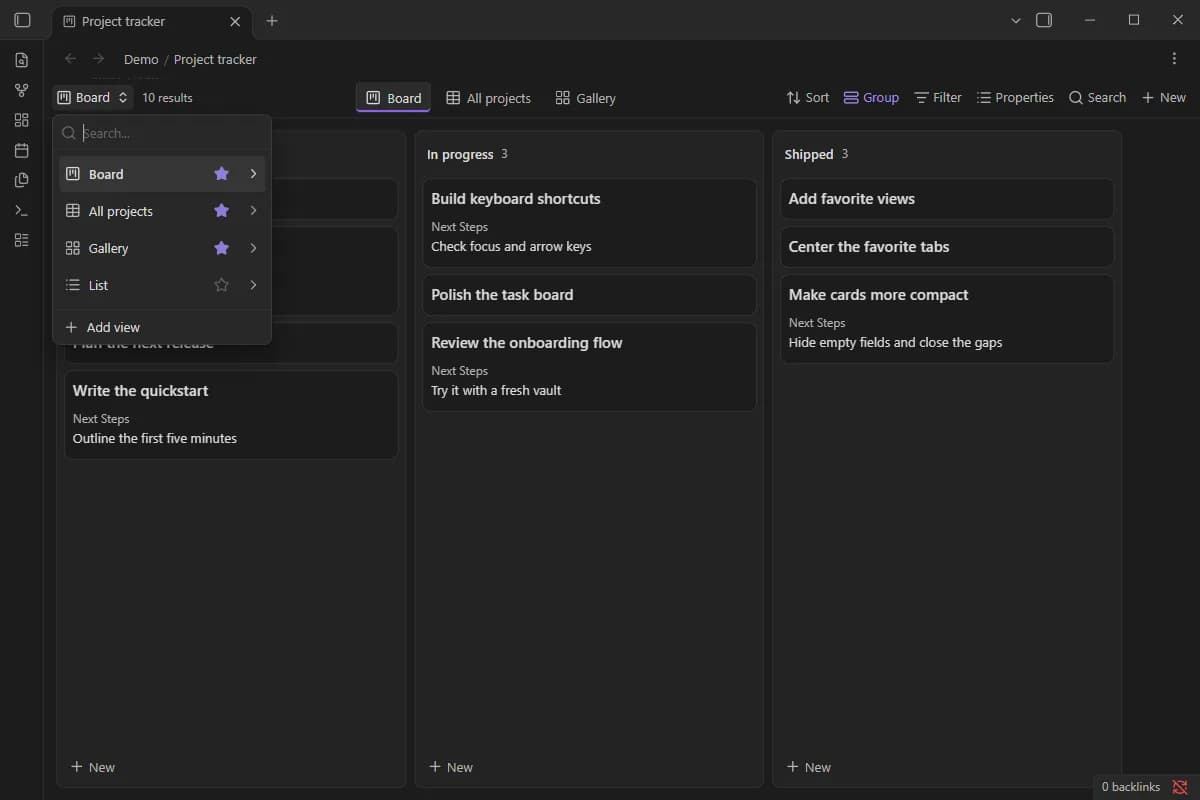Open the Add favorite views card
Viewport: 1200px width, 800px height.
947,199
